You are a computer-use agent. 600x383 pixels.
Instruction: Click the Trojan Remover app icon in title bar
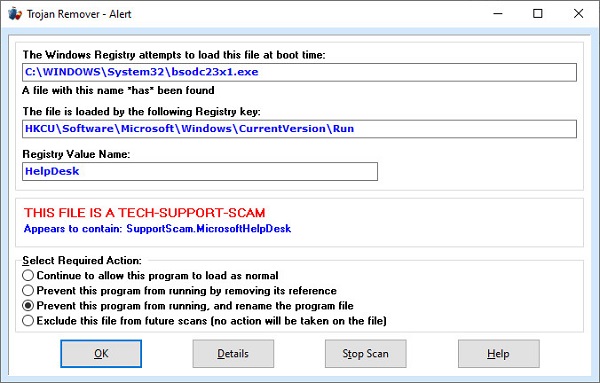click(x=15, y=14)
